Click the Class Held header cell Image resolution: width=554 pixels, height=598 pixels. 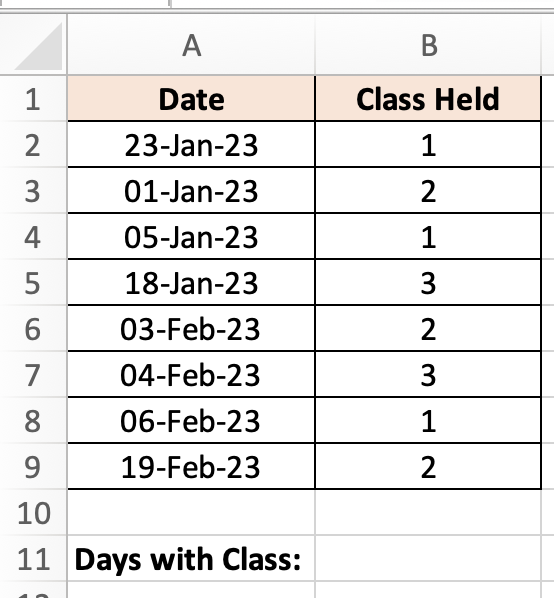[428, 99]
